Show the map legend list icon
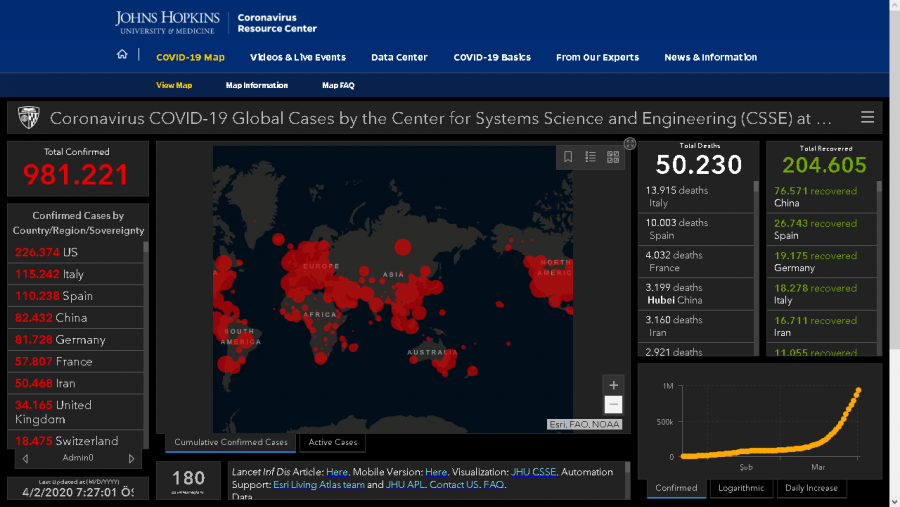900x507 pixels. tap(590, 157)
